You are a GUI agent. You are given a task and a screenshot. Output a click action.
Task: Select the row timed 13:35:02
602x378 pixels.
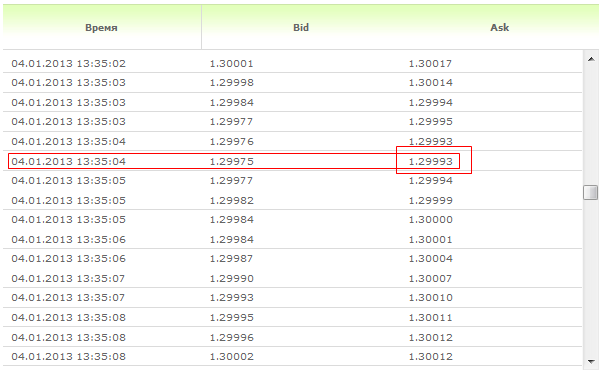pyautogui.click(x=293, y=63)
